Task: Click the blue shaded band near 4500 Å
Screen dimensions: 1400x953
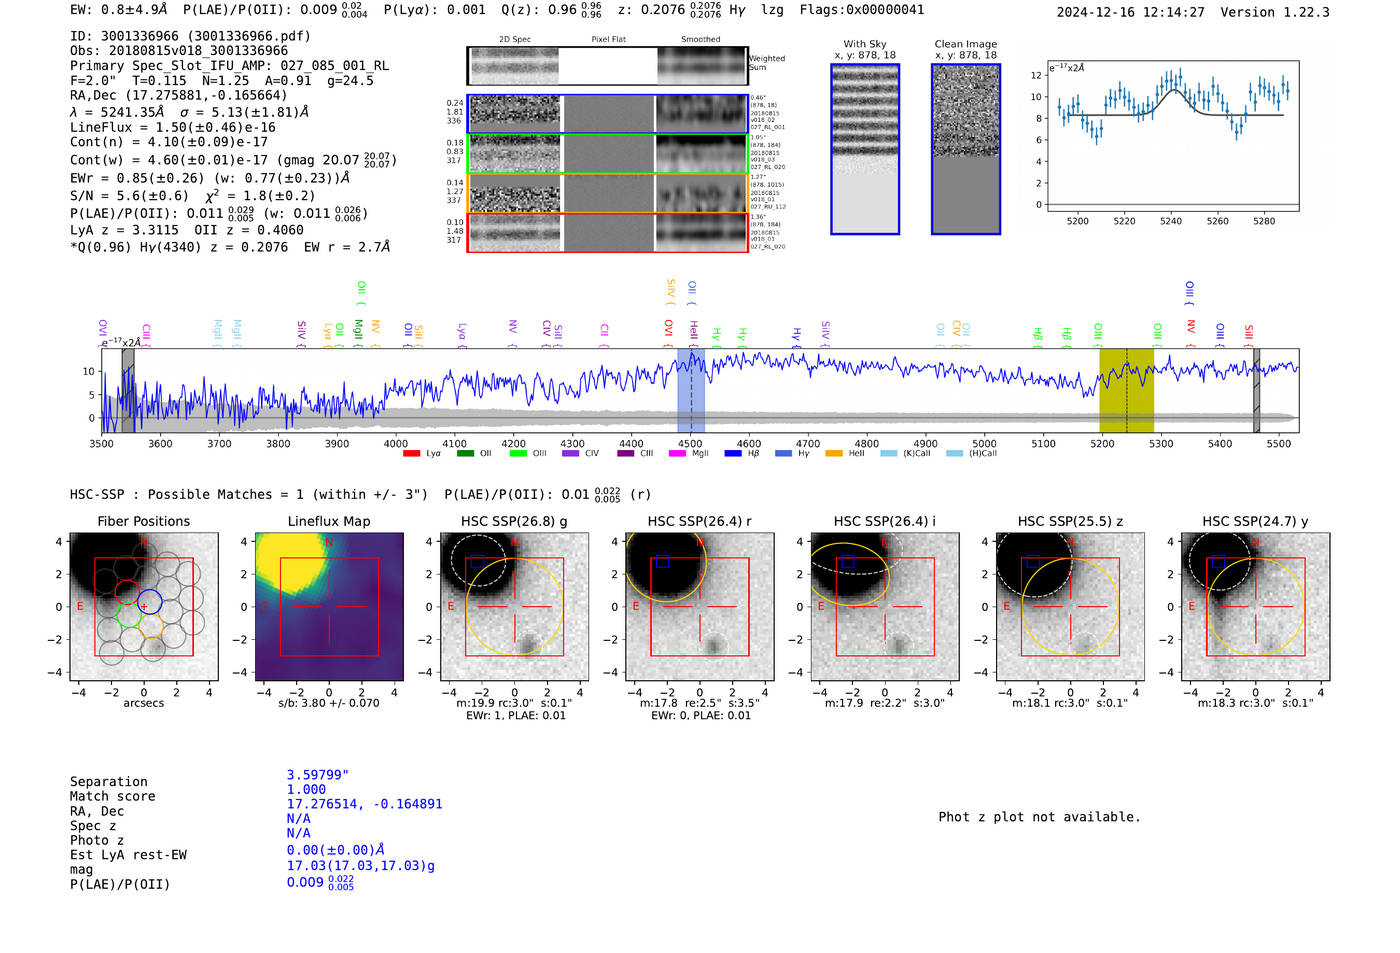Action: [x=691, y=391]
